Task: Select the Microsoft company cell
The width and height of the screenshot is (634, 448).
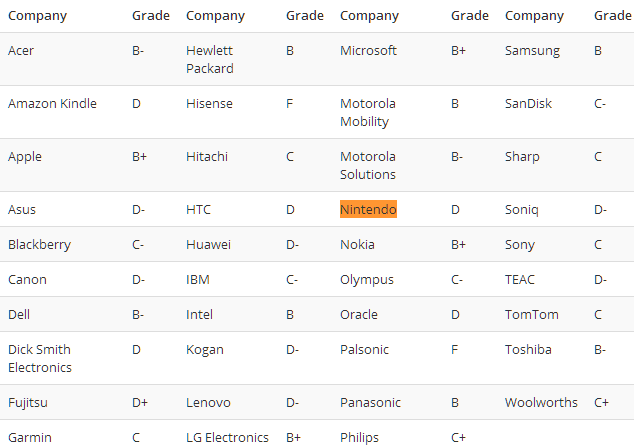Action: (x=368, y=51)
